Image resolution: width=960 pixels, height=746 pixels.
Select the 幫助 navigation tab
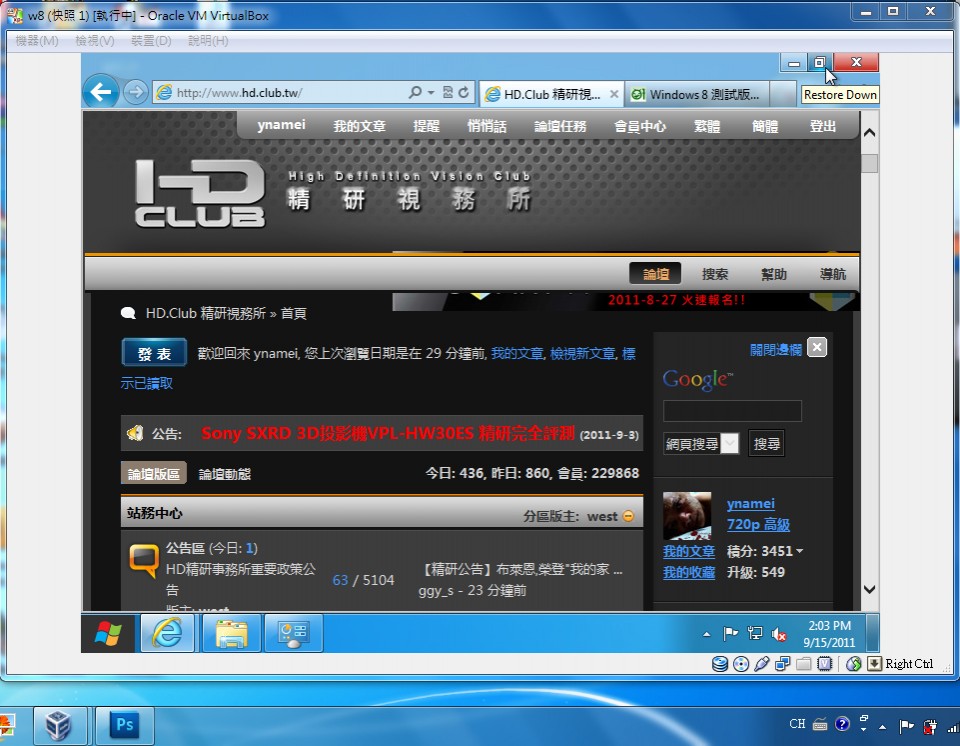[773, 274]
